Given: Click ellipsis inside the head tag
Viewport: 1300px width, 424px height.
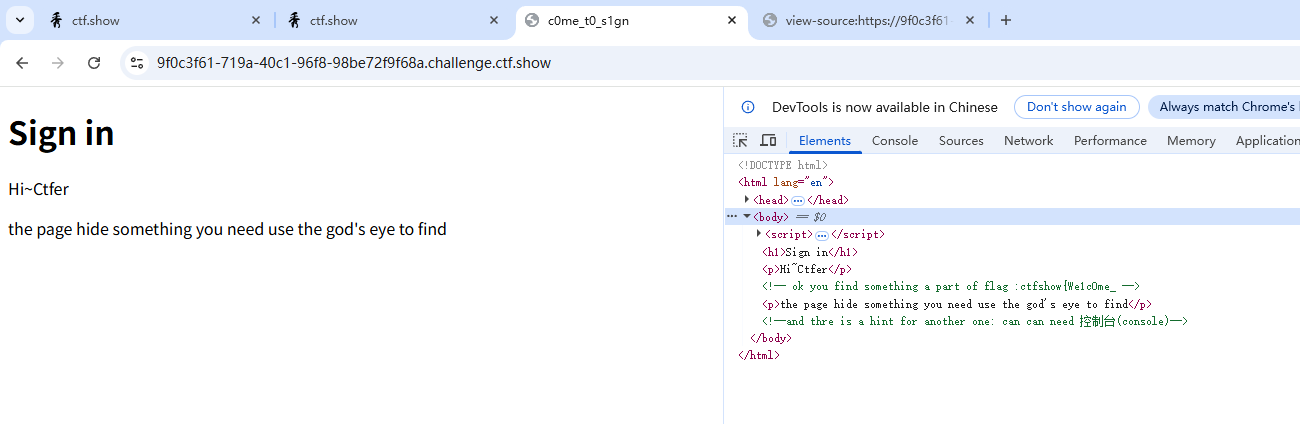Looking at the screenshot, I should coord(798,201).
